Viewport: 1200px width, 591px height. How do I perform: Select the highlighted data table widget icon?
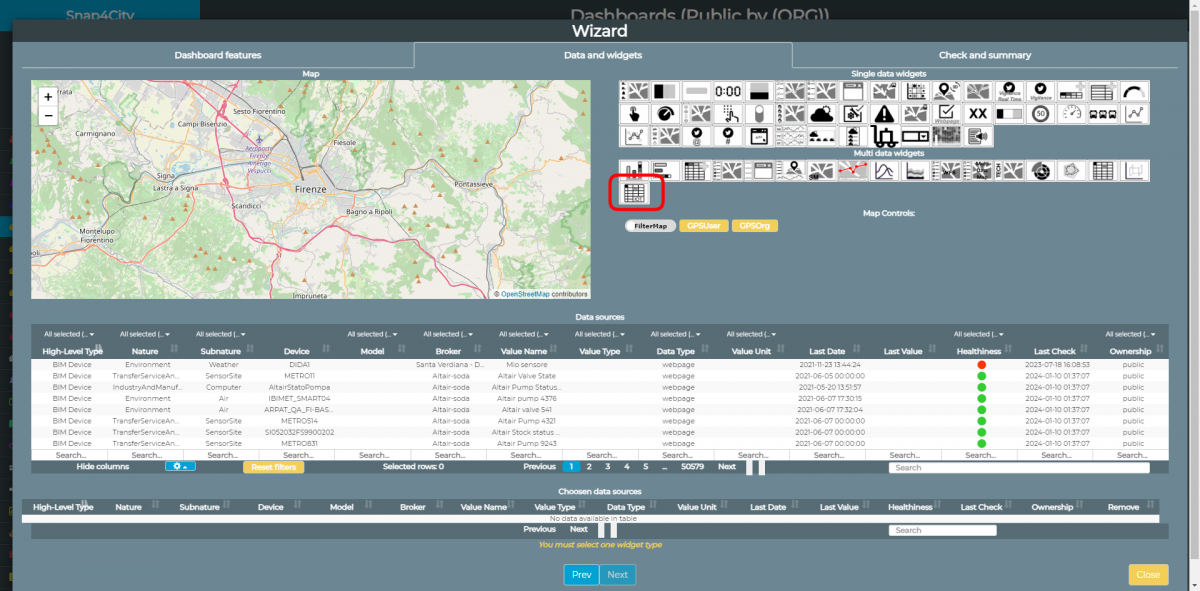pos(635,192)
